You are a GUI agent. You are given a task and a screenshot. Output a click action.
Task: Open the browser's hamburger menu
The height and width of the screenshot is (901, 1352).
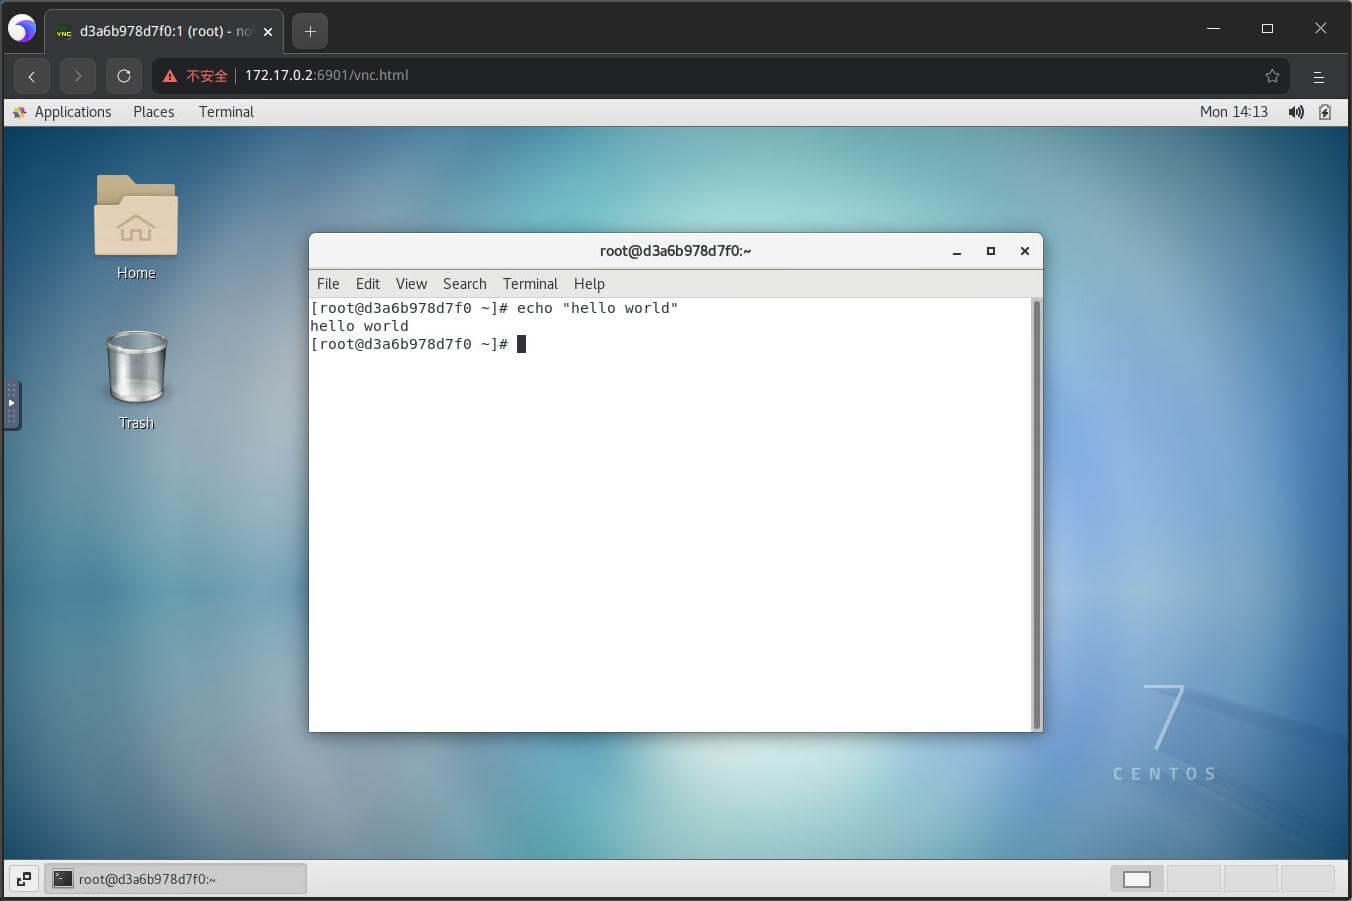[1319, 76]
